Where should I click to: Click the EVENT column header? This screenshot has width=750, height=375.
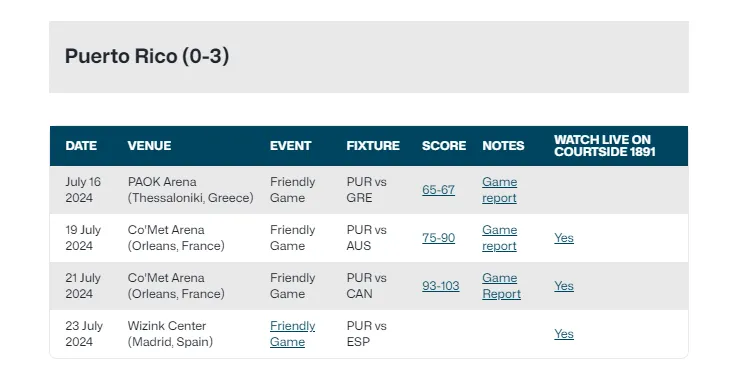click(290, 146)
